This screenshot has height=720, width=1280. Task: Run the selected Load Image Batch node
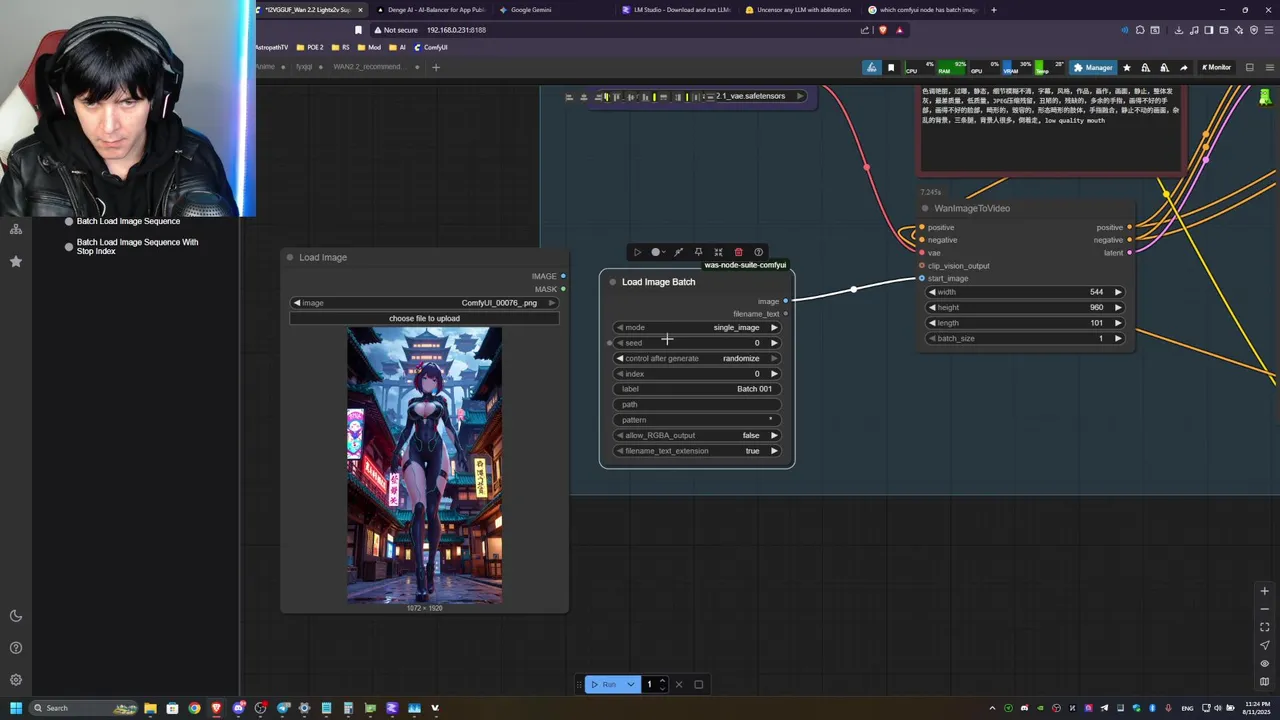coord(637,252)
